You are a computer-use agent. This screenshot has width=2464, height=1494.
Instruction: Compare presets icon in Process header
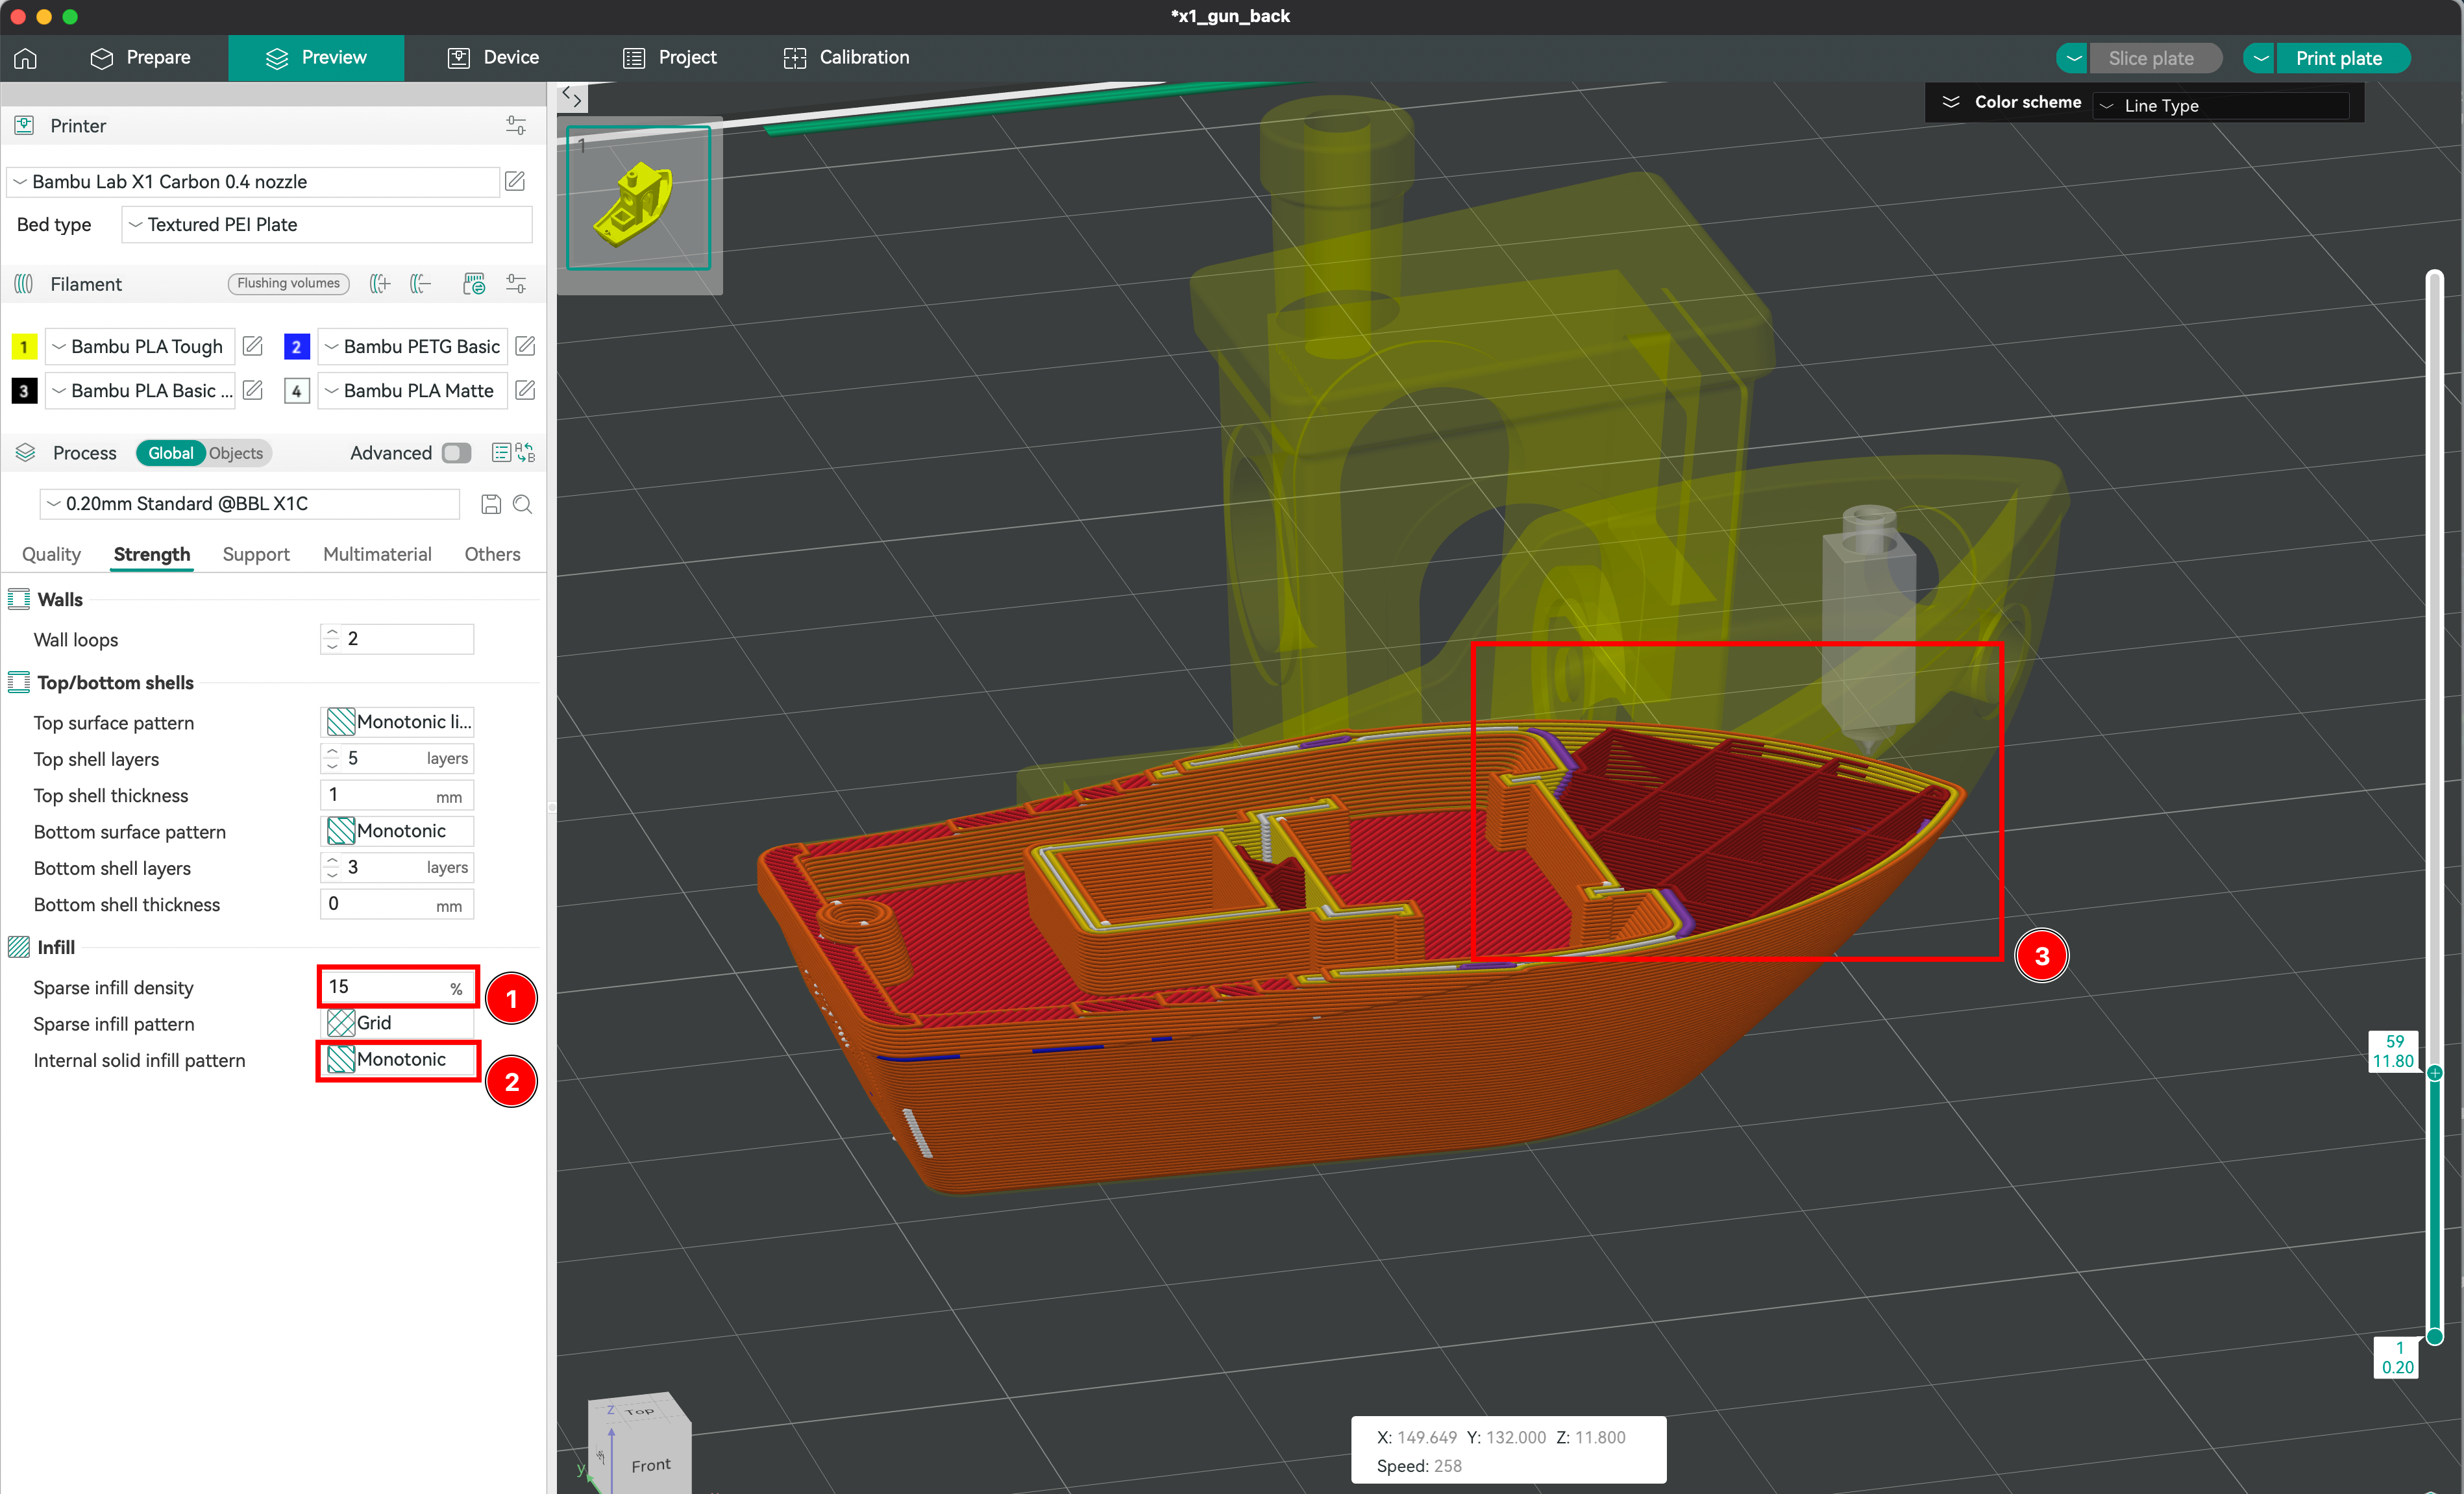point(526,453)
